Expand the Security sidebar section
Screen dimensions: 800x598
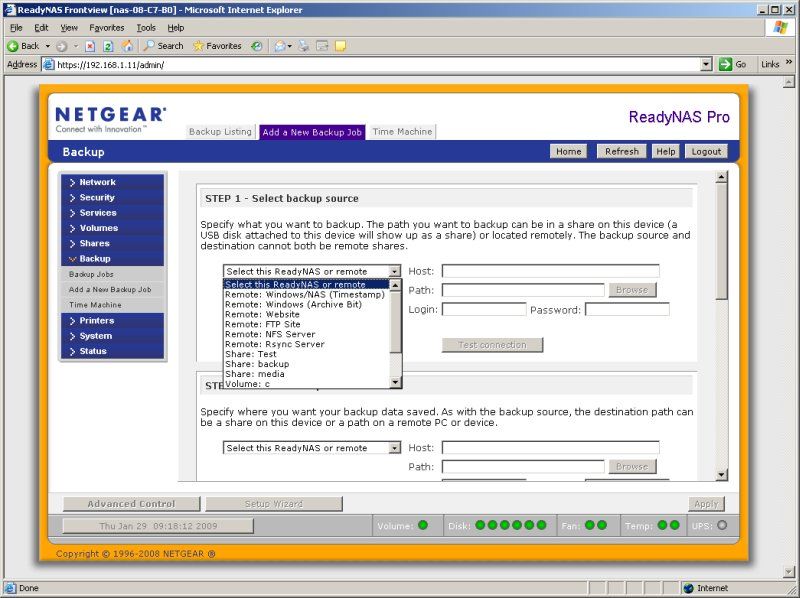[x=112, y=197]
